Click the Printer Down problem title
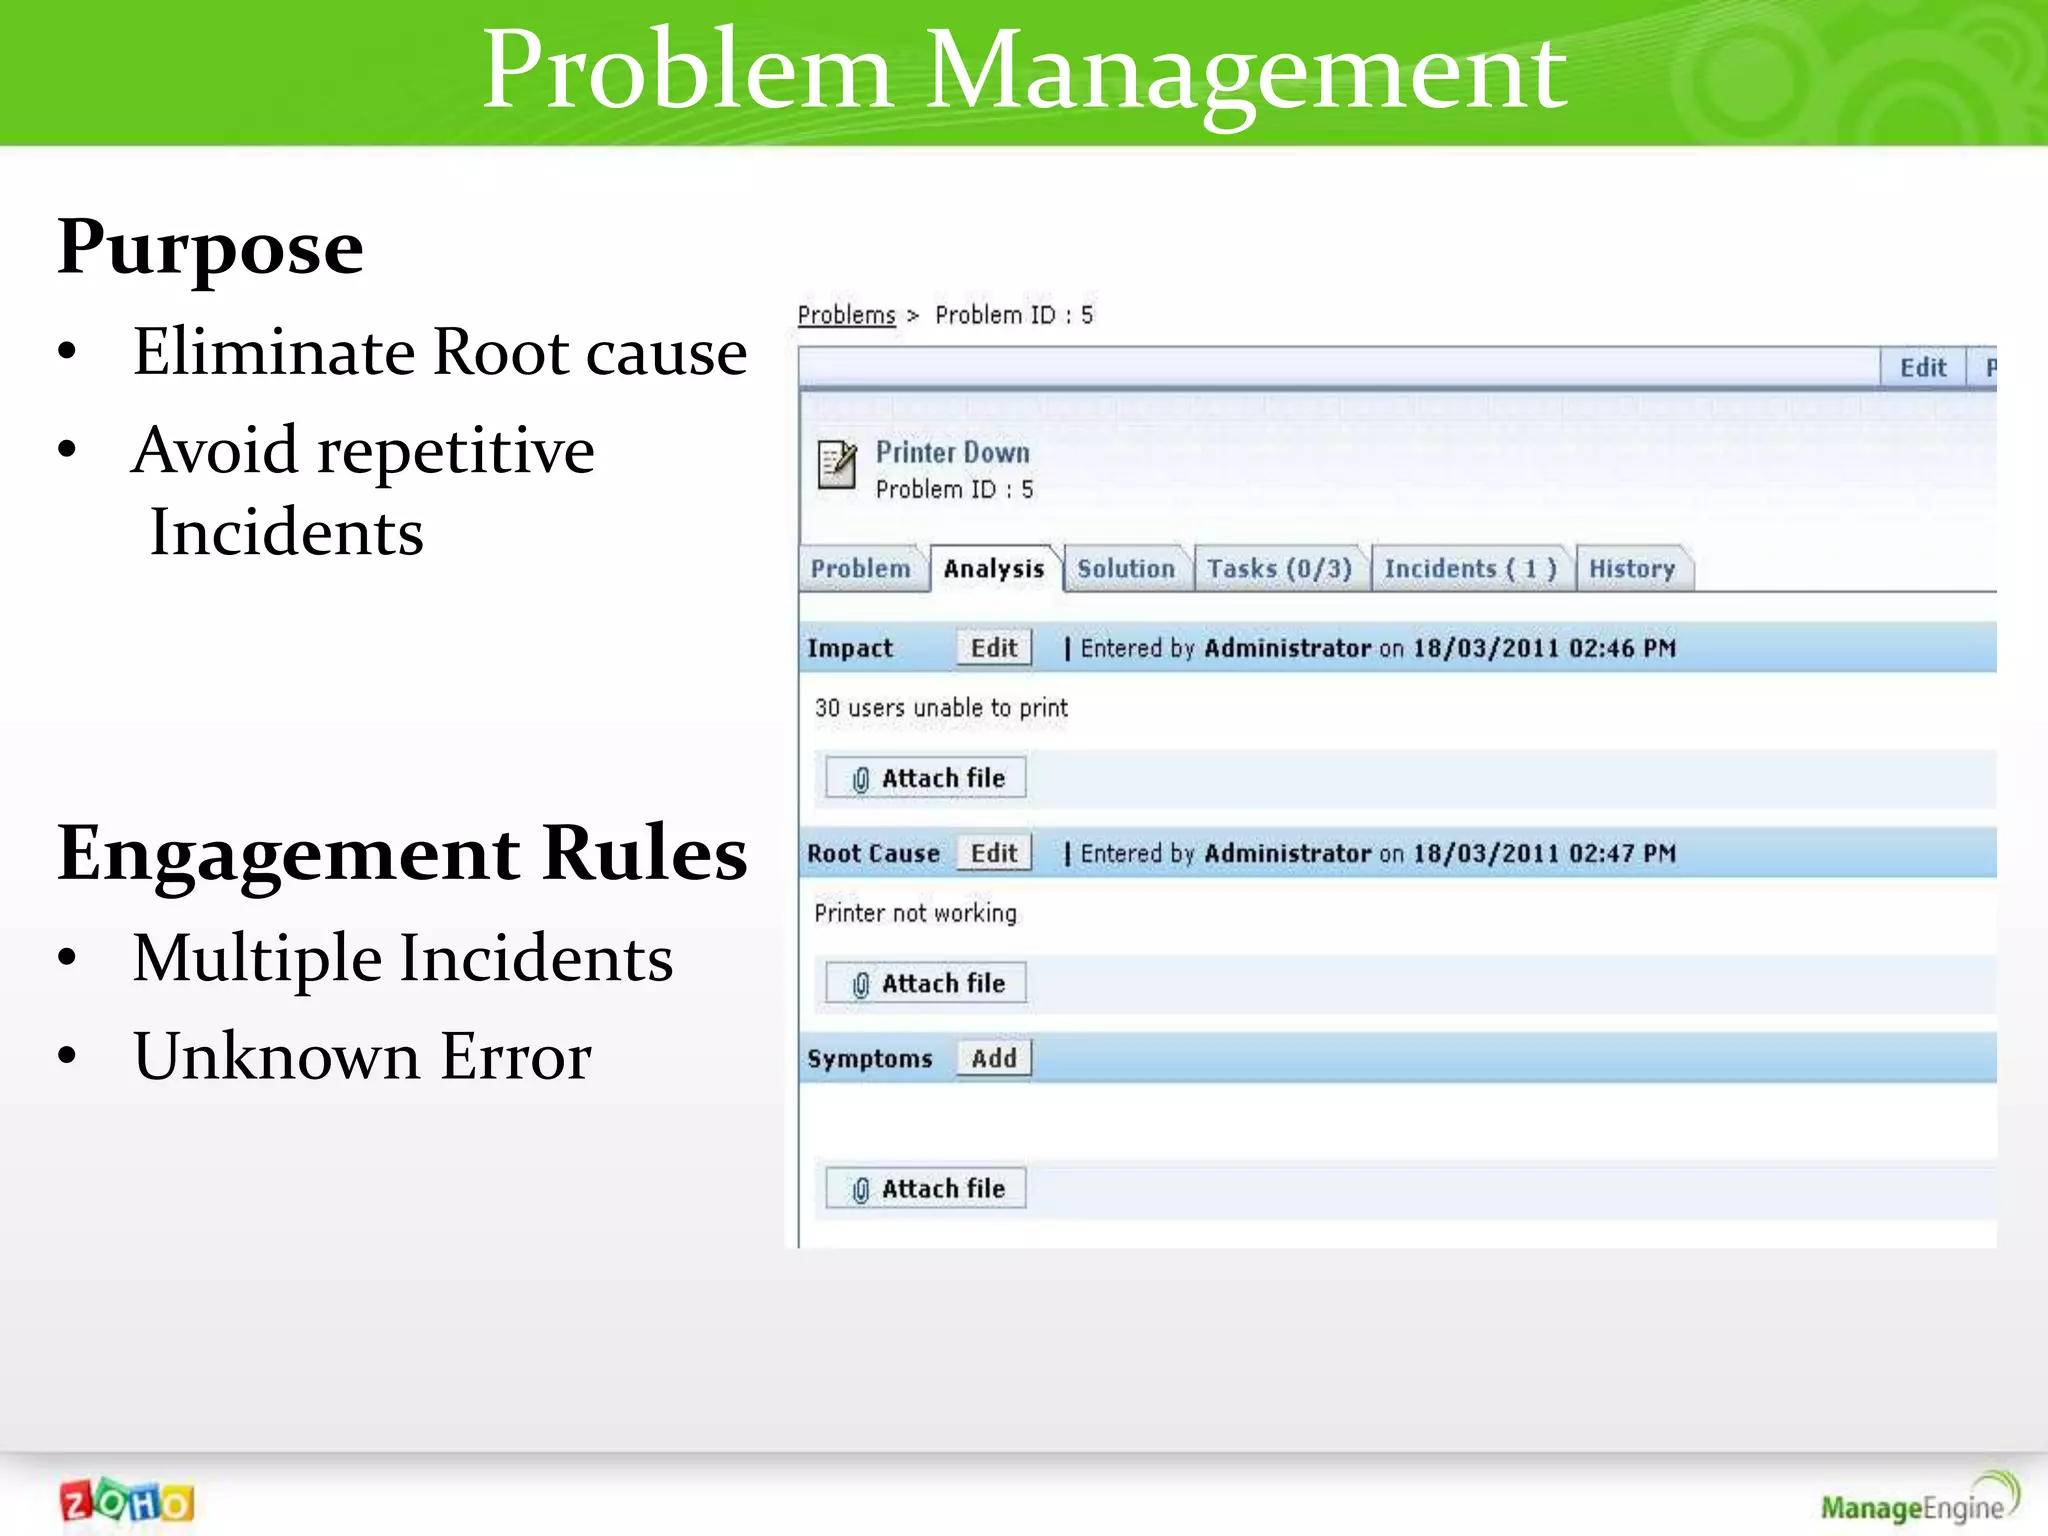Viewport: 2048px width, 1536px height. pos(952,453)
